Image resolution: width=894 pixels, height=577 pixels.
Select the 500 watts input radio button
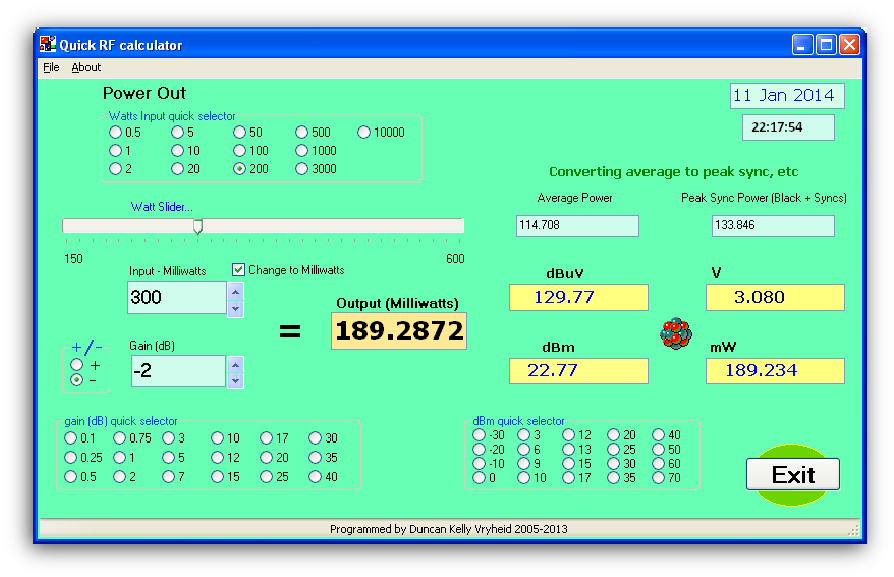click(x=302, y=133)
